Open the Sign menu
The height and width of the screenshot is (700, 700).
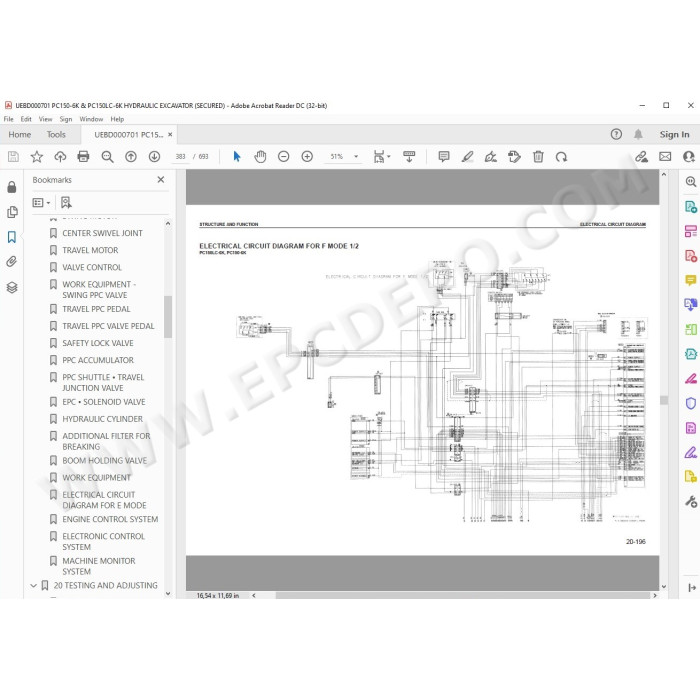click(x=66, y=119)
